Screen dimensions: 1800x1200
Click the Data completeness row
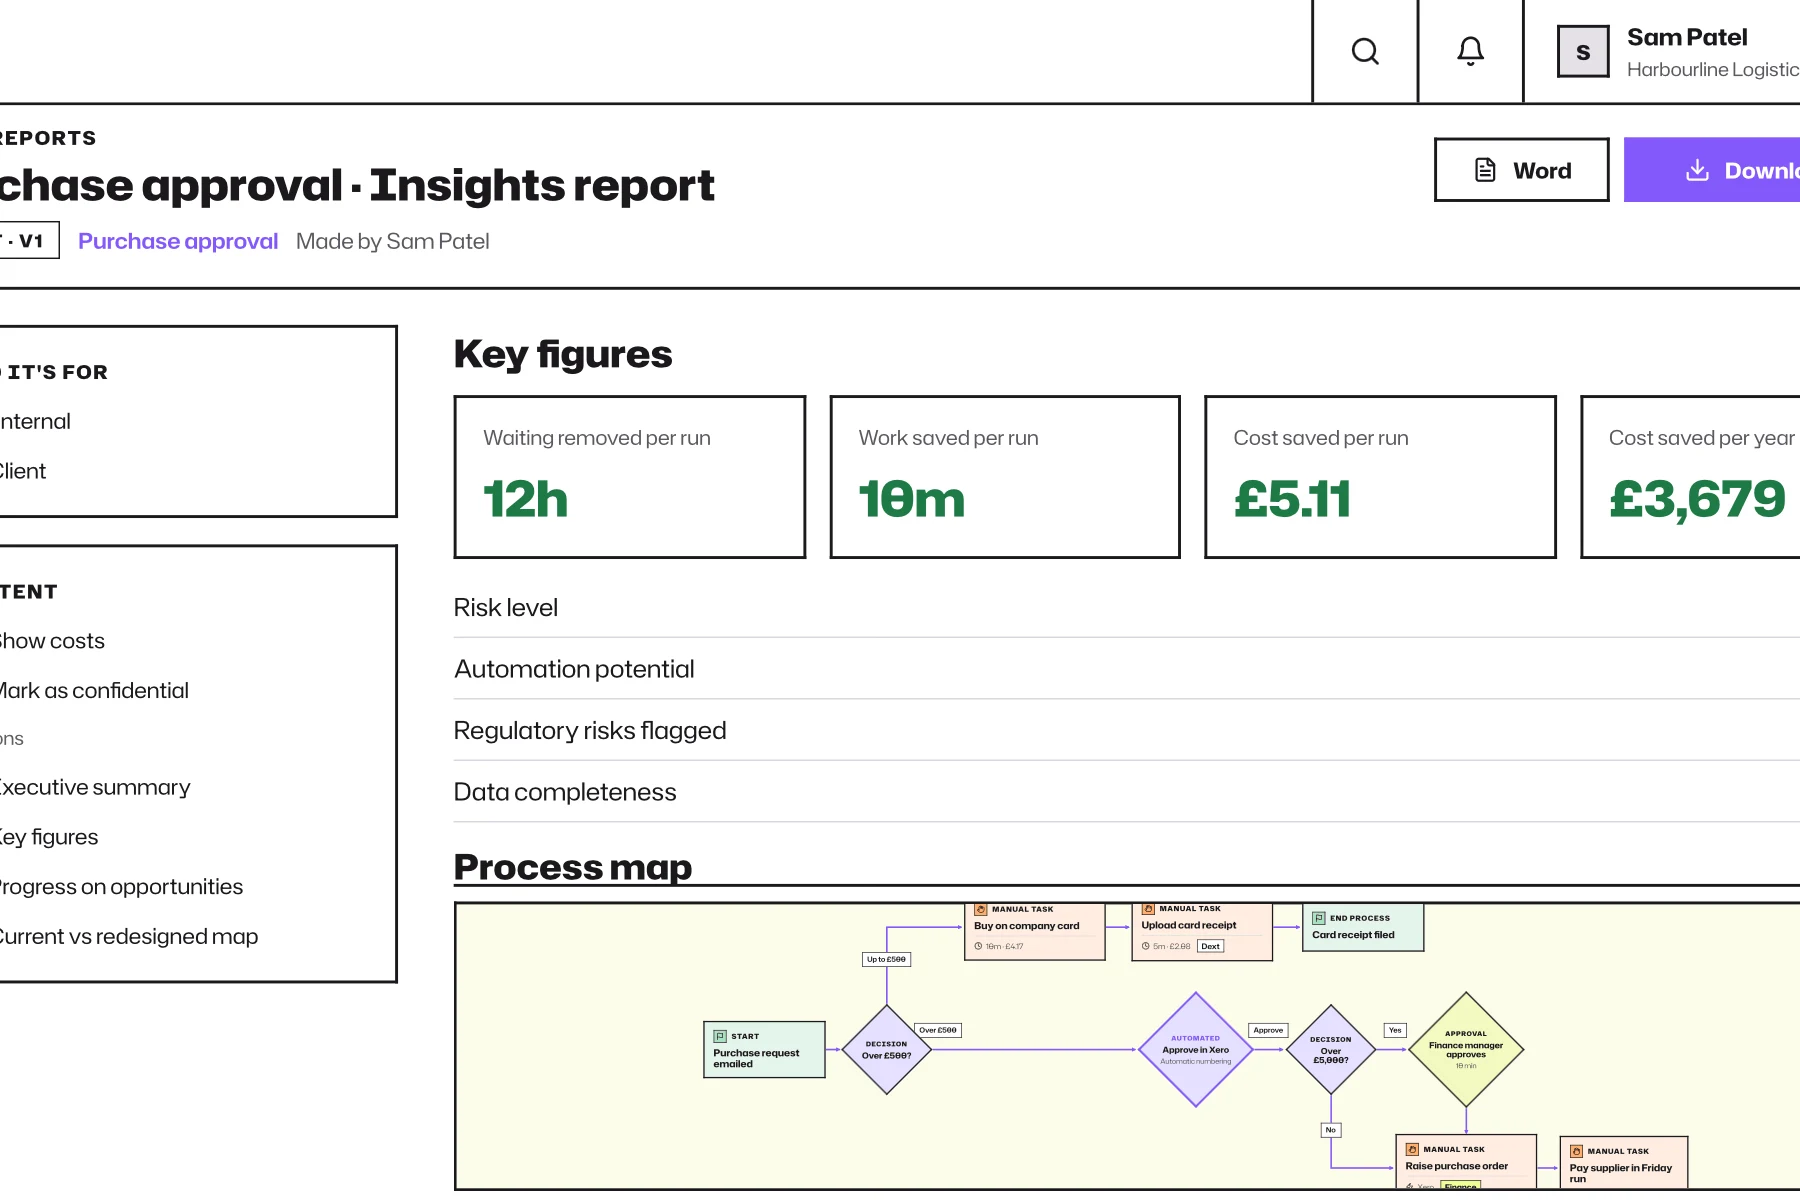(x=1127, y=792)
